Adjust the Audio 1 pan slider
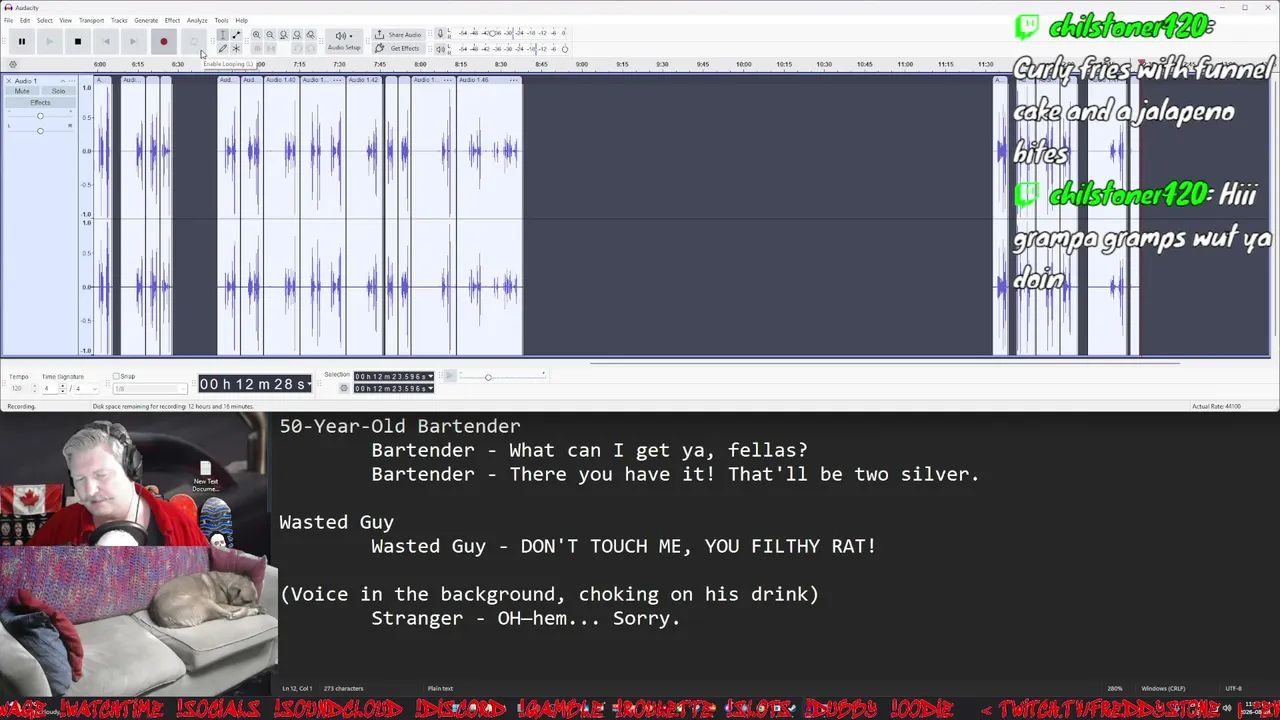 click(40, 130)
